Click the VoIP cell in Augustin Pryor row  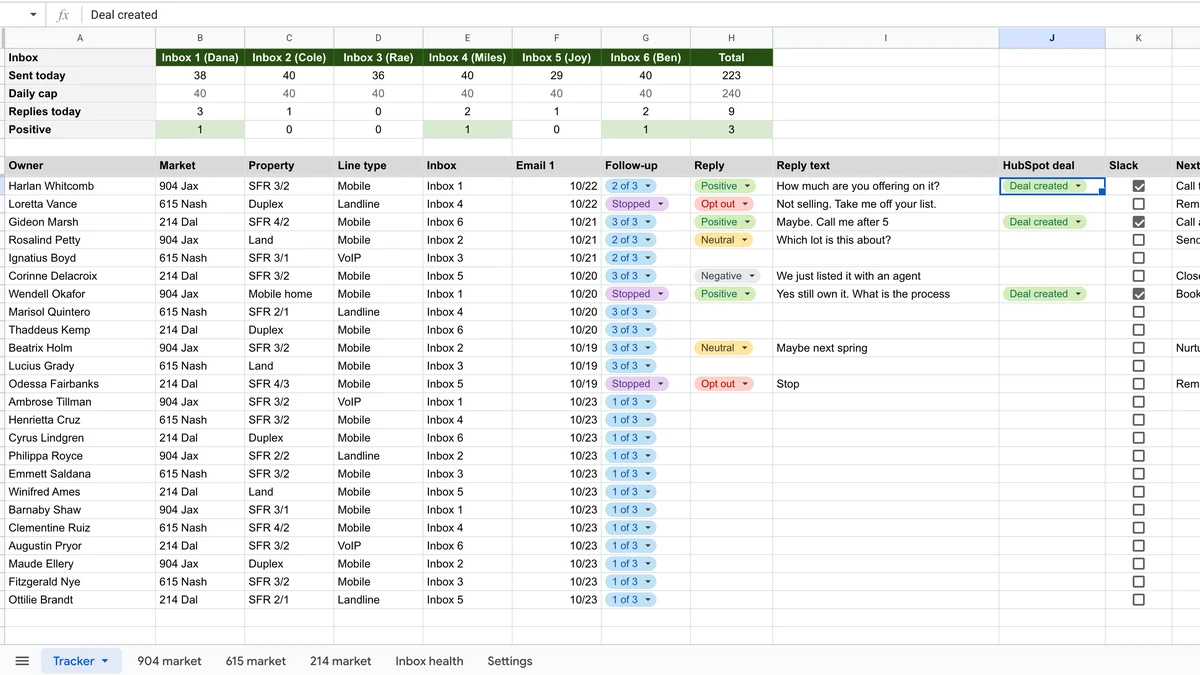(x=378, y=546)
